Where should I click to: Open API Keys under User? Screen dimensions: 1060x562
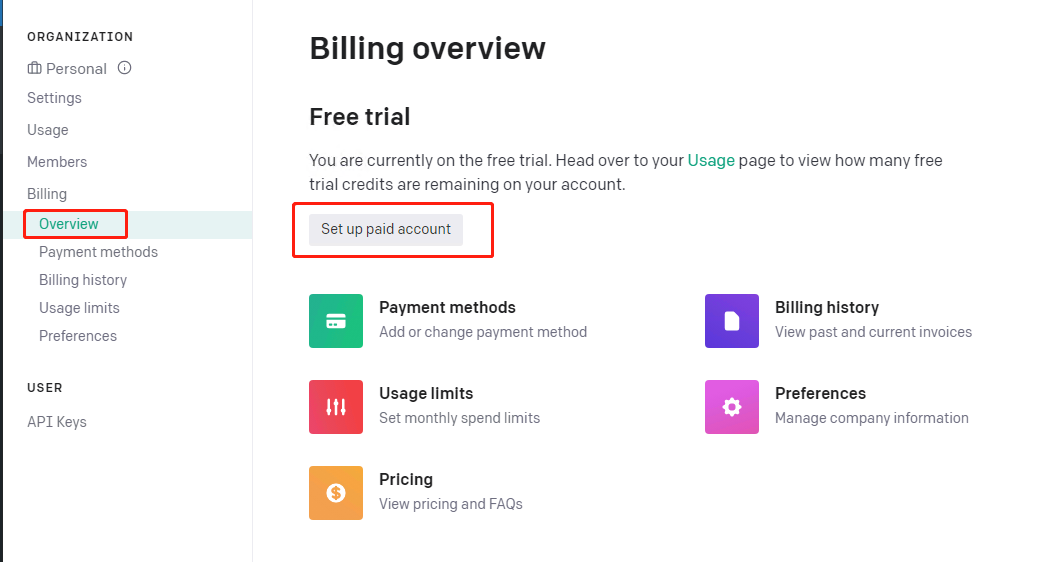click(x=57, y=422)
